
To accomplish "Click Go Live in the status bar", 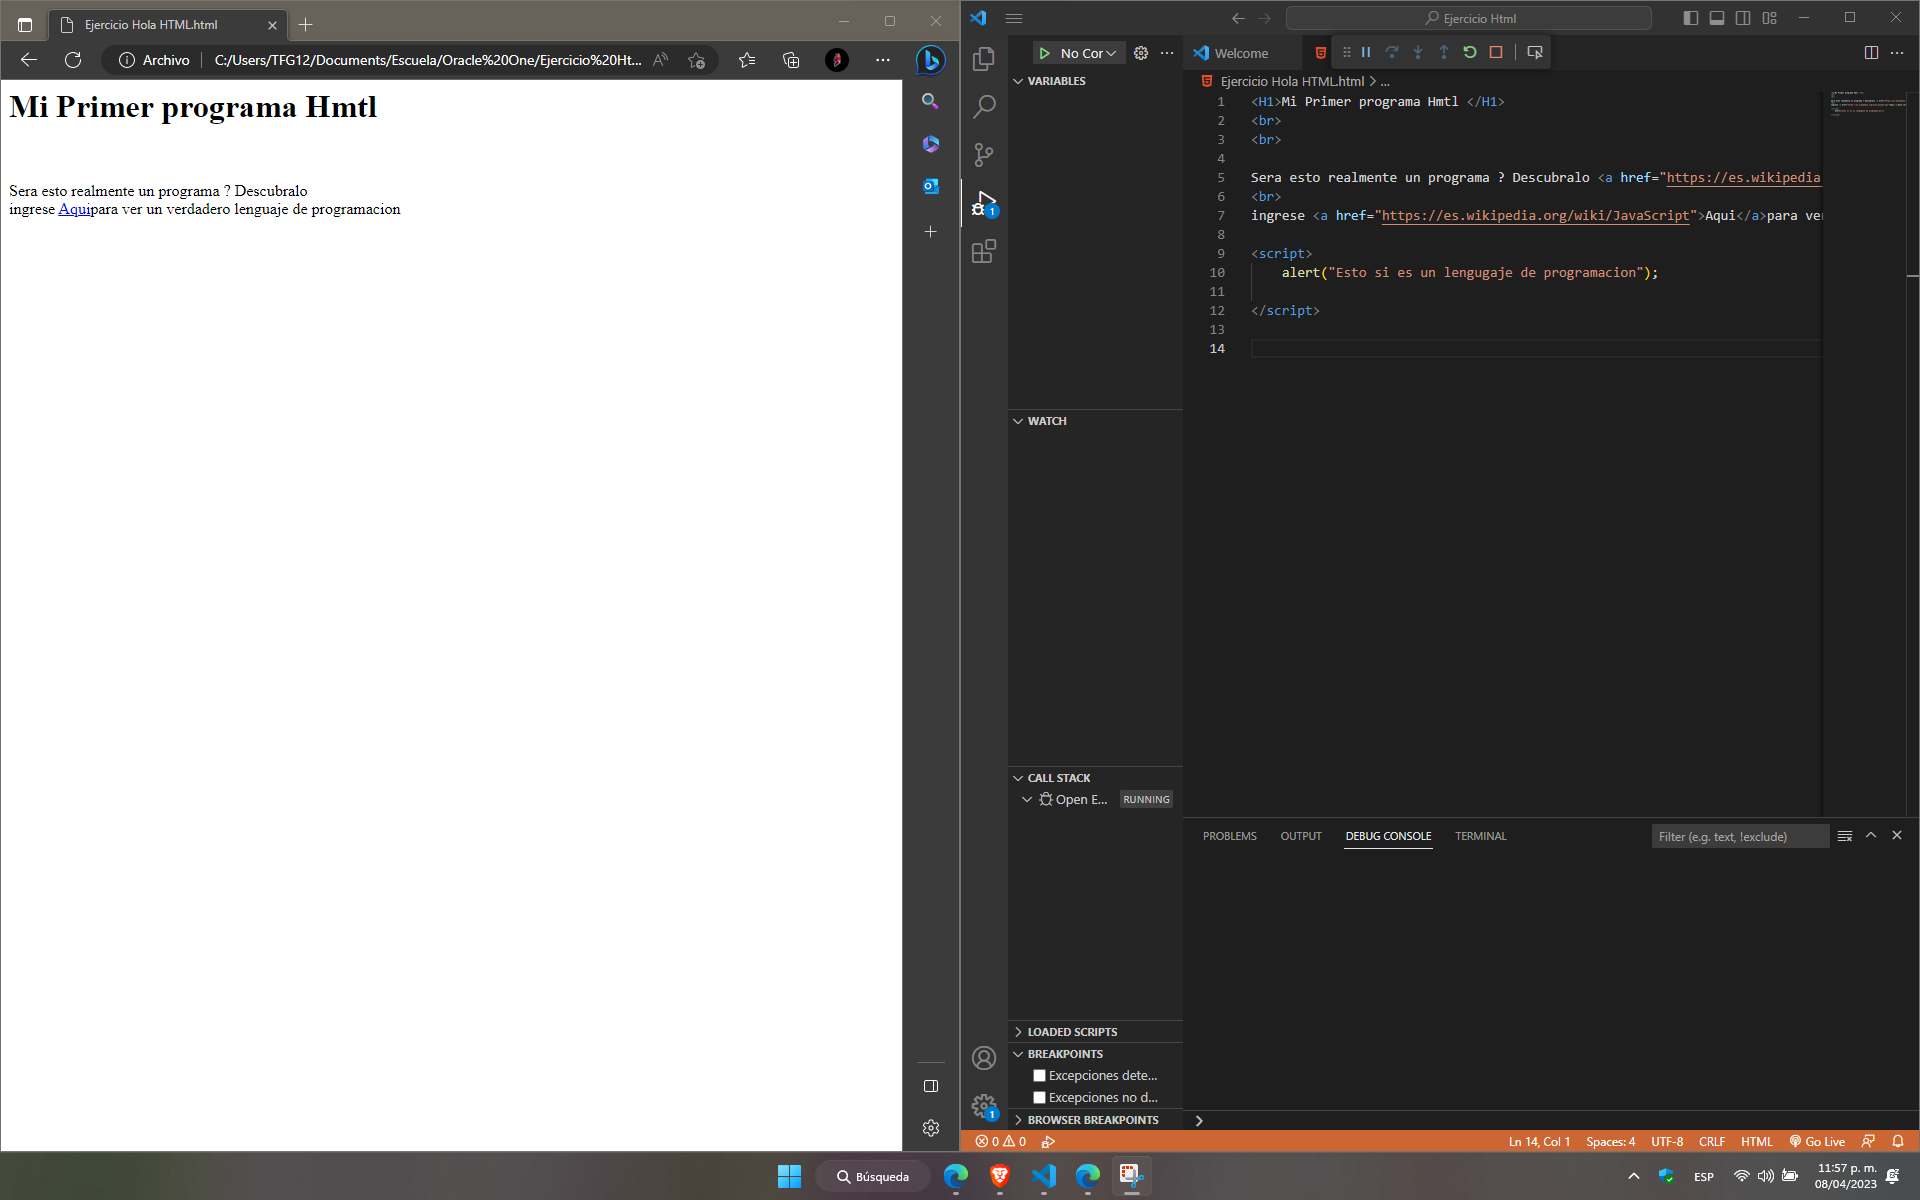I will [x=1817, y=1141].
